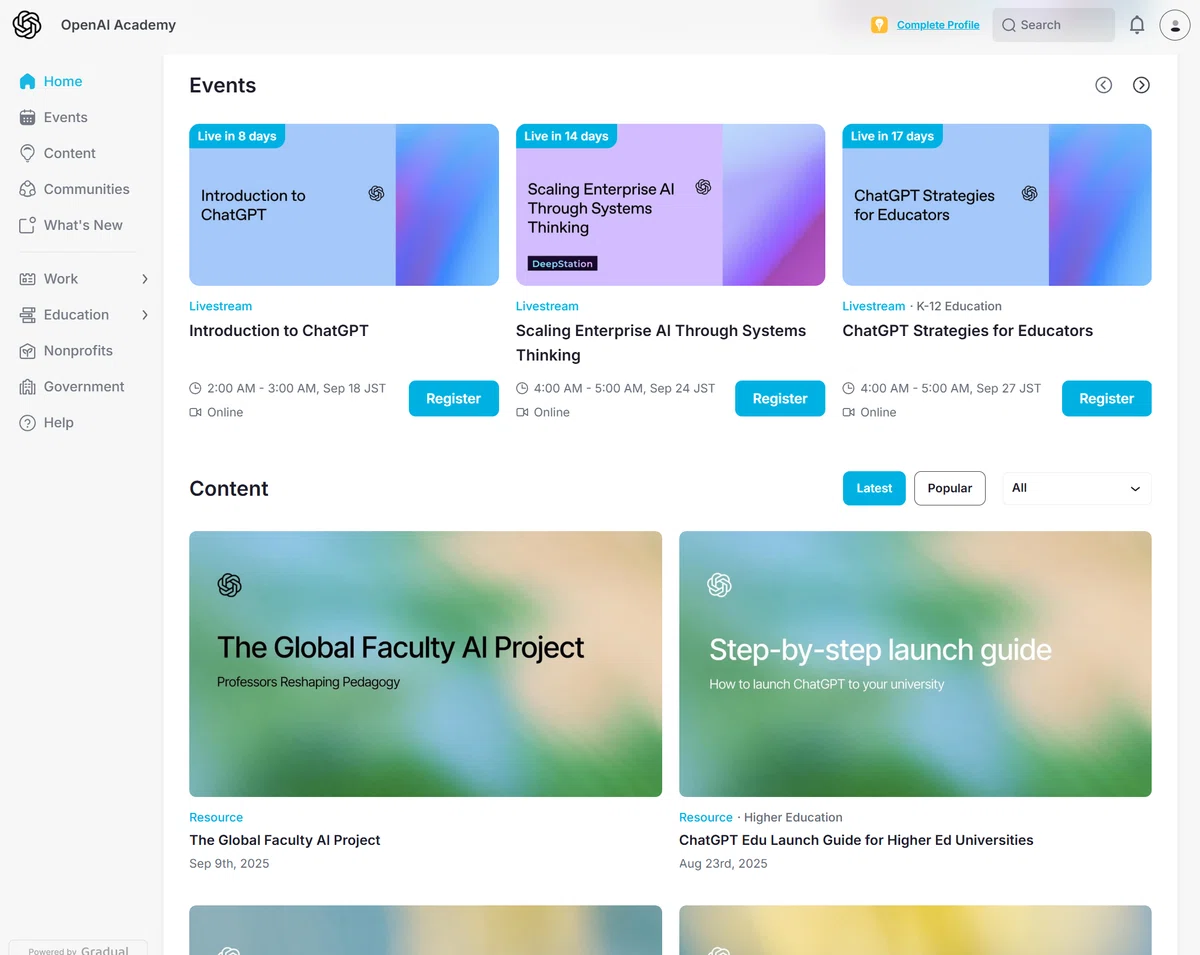Click Live in 14 days badge
Screen dimensions: 1200x955
coord(566,136)
